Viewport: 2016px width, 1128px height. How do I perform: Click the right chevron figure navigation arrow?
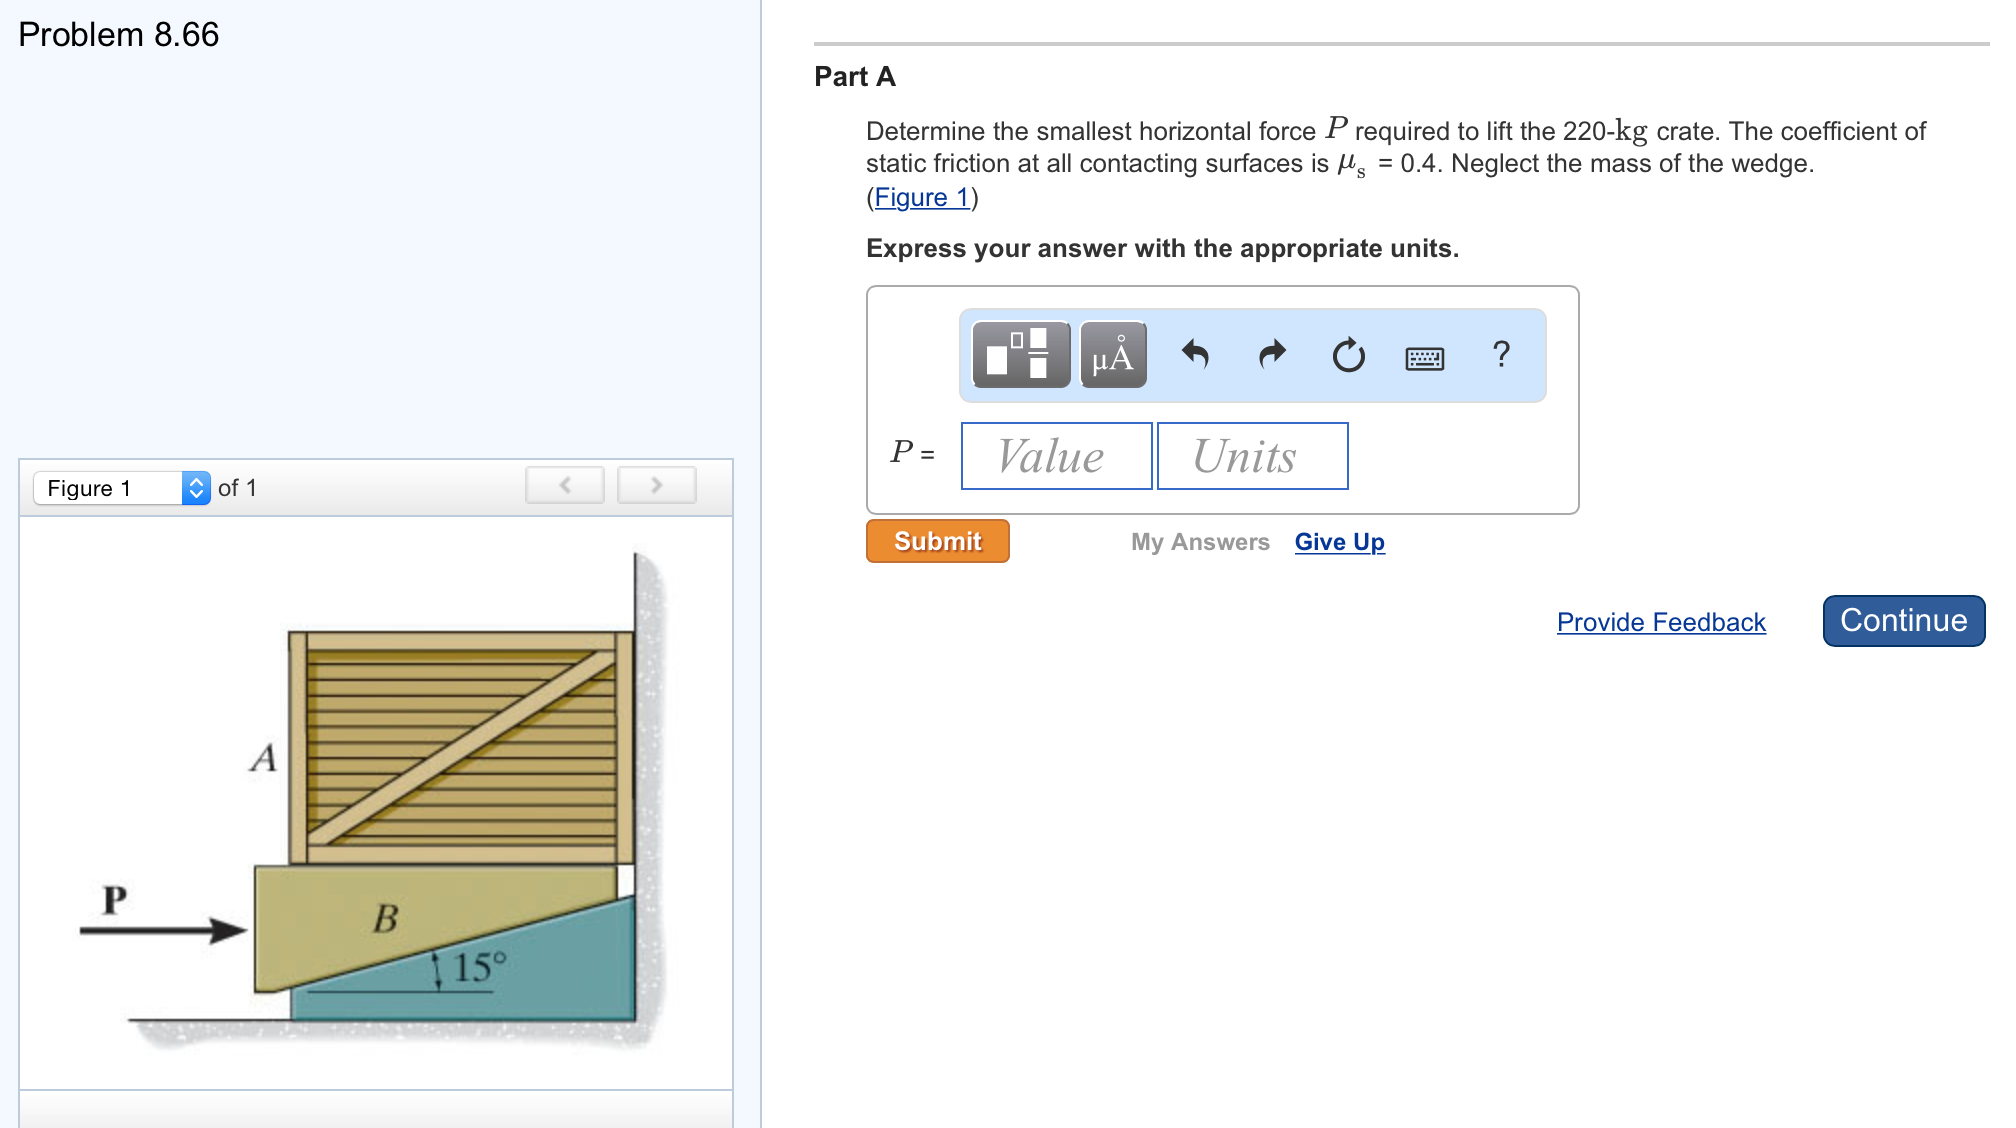pos(656,484)
